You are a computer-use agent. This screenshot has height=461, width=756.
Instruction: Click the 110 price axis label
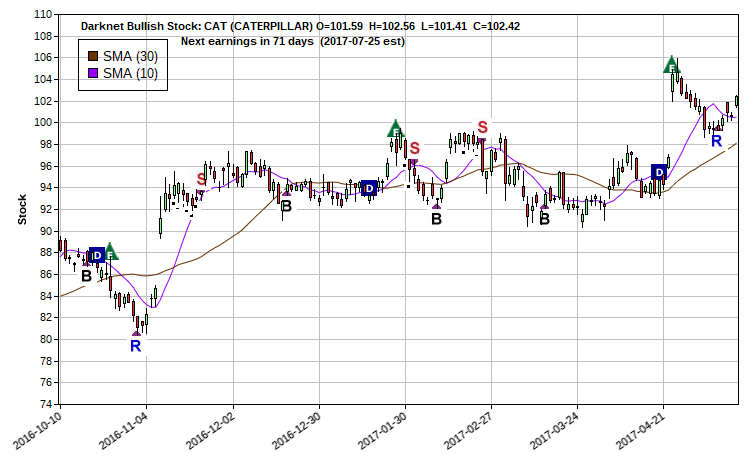[x=43, y=14]
